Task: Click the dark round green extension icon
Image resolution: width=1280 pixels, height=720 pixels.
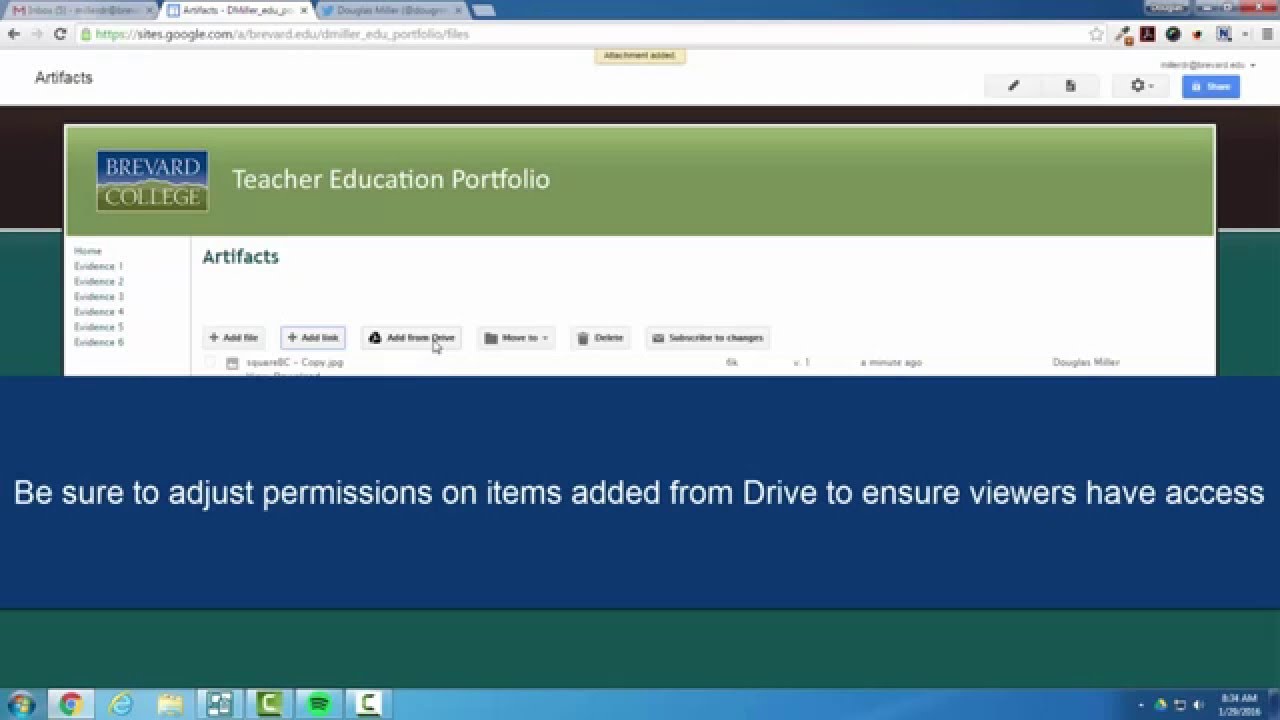Action: coord(1173,33)
